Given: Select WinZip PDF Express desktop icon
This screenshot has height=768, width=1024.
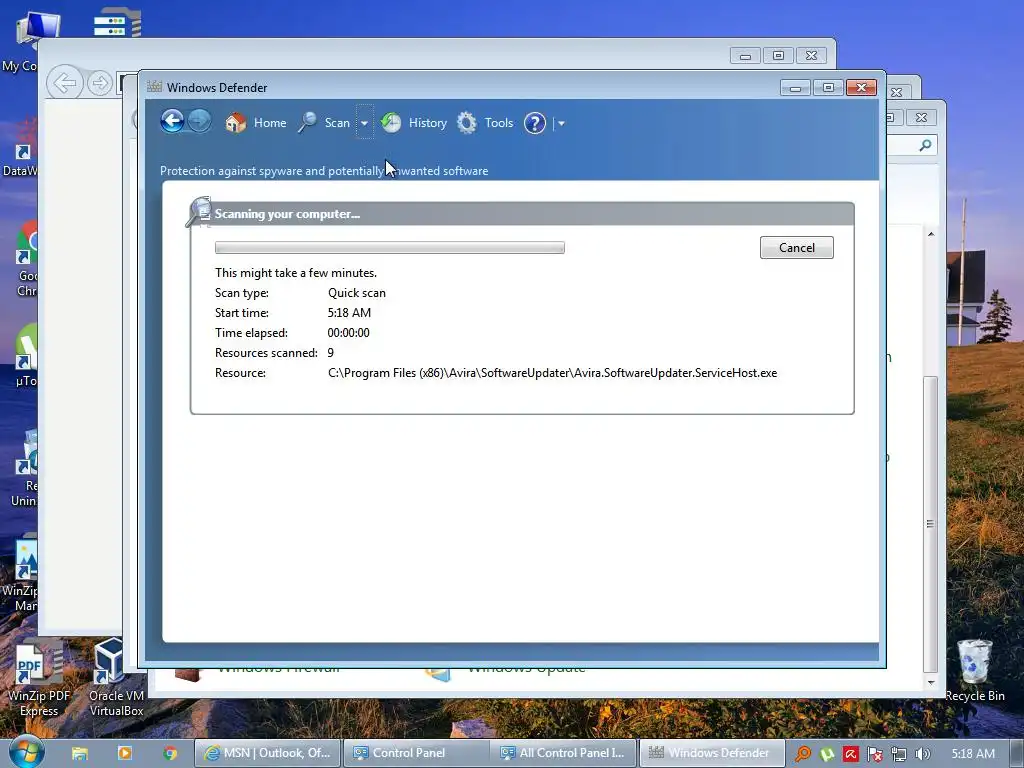Looking at the screenshot, I should pyautogui.click(x=39, y=677).
